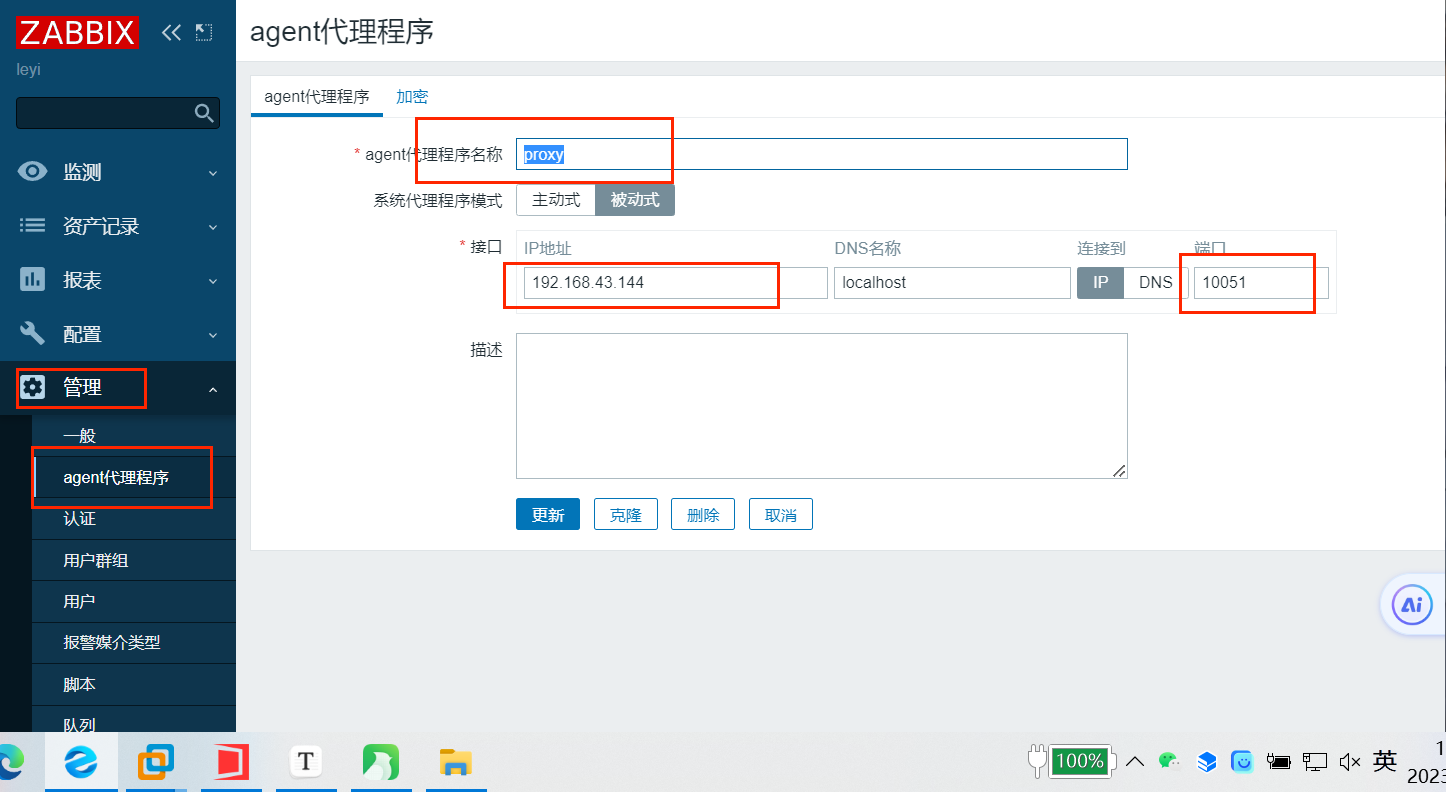Click the wrench icon beside 配置

point(33,334)
